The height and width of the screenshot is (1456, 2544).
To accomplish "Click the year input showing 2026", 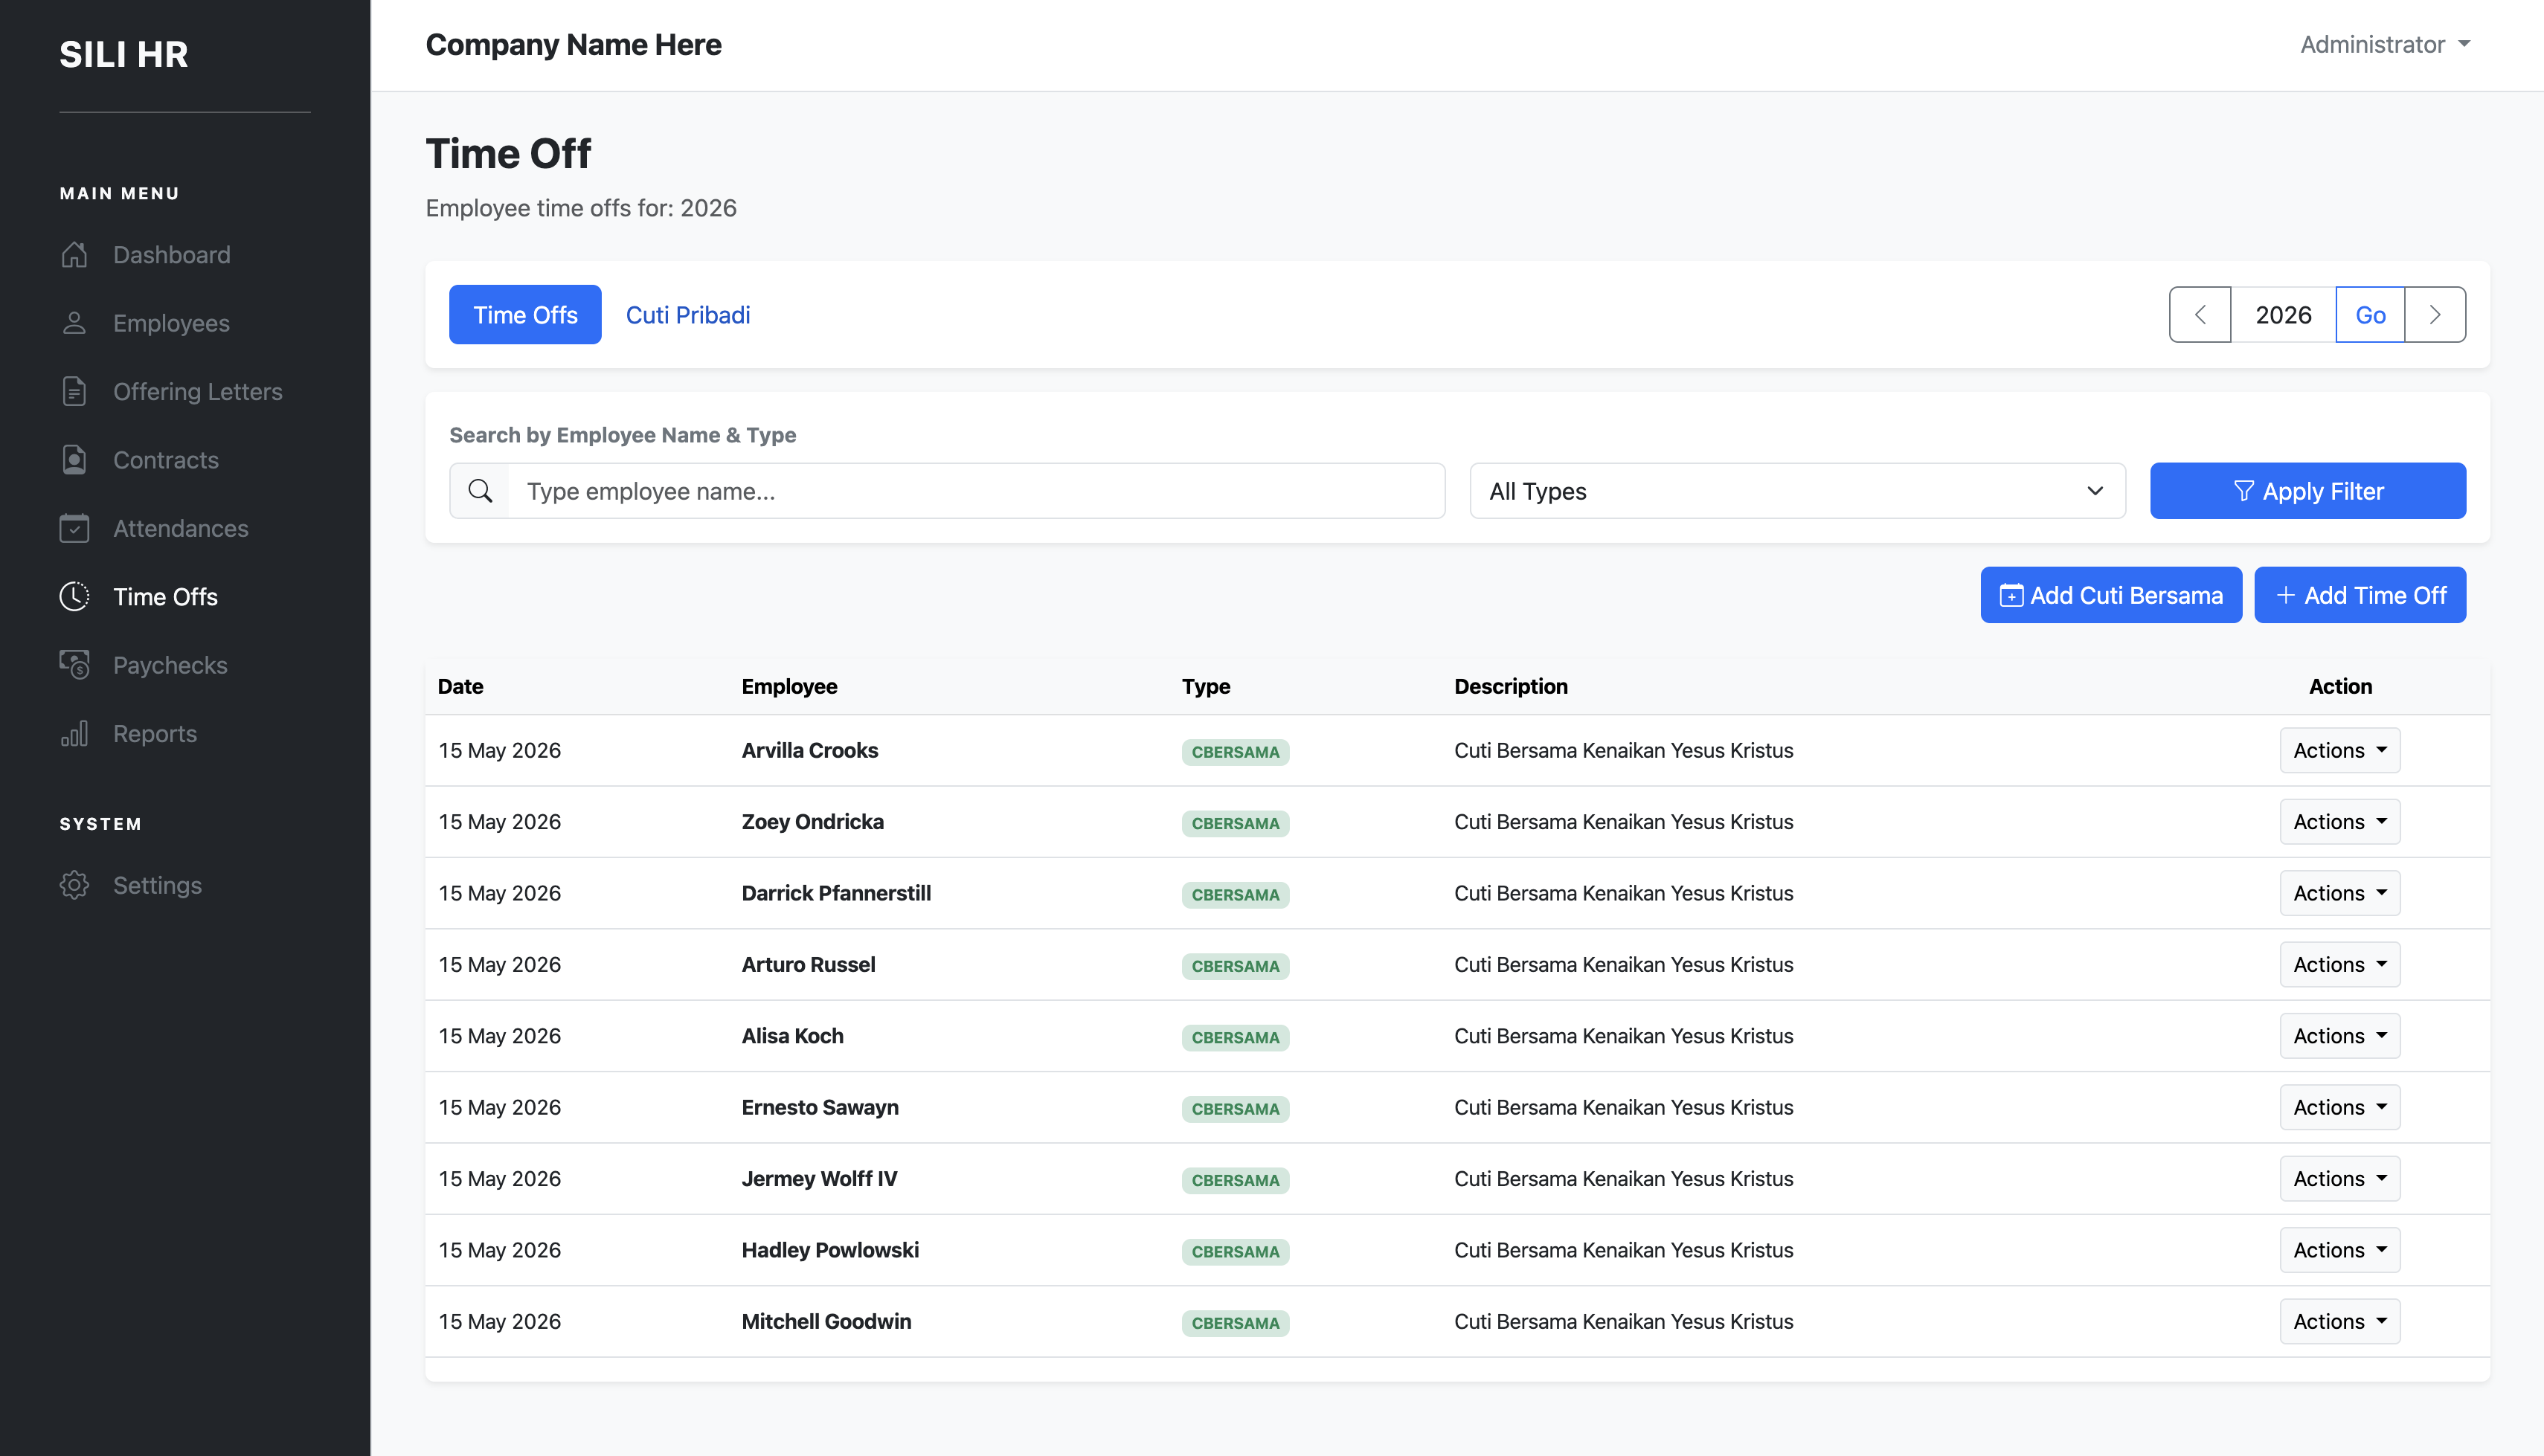I will (2283, 315).
